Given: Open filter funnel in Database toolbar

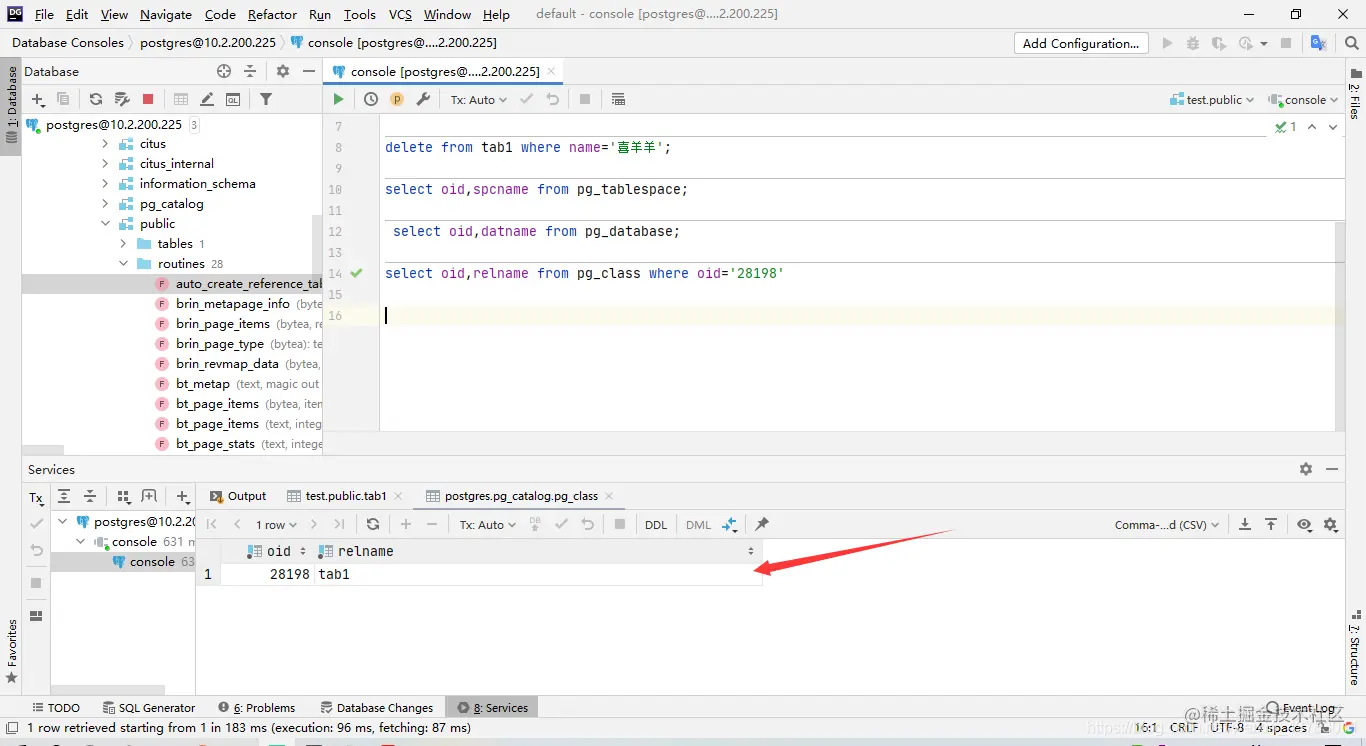Looking at the screenshot, I should [x=266, y=99].
